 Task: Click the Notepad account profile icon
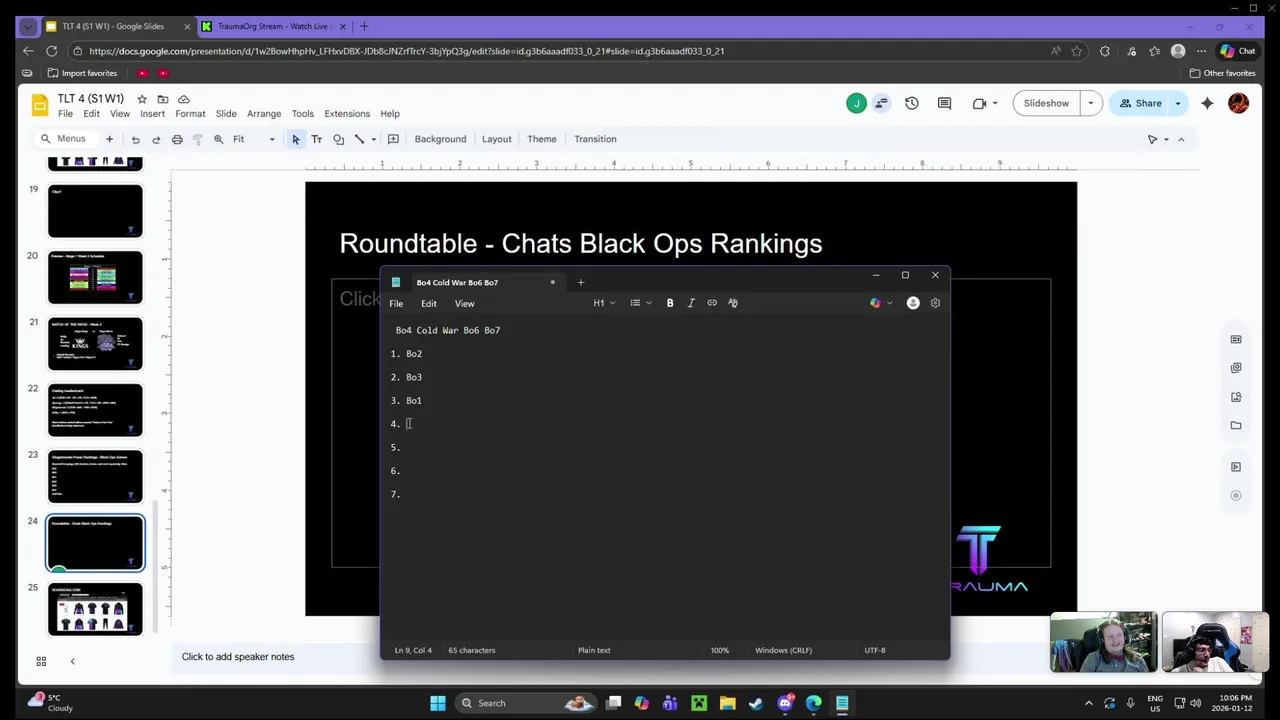[x=913, y=303]
